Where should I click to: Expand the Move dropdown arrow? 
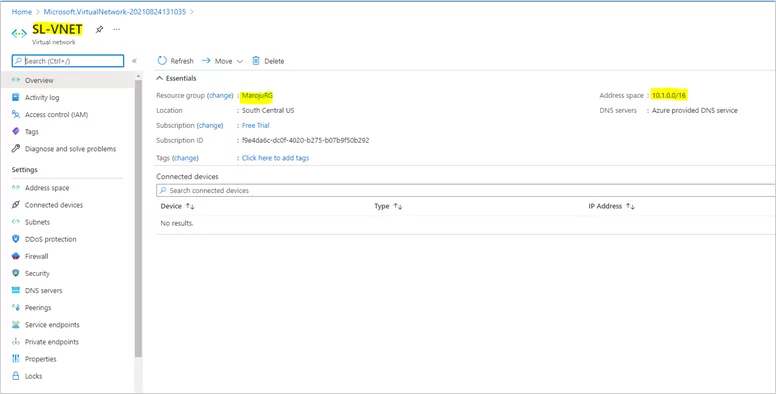click(240, 61)
